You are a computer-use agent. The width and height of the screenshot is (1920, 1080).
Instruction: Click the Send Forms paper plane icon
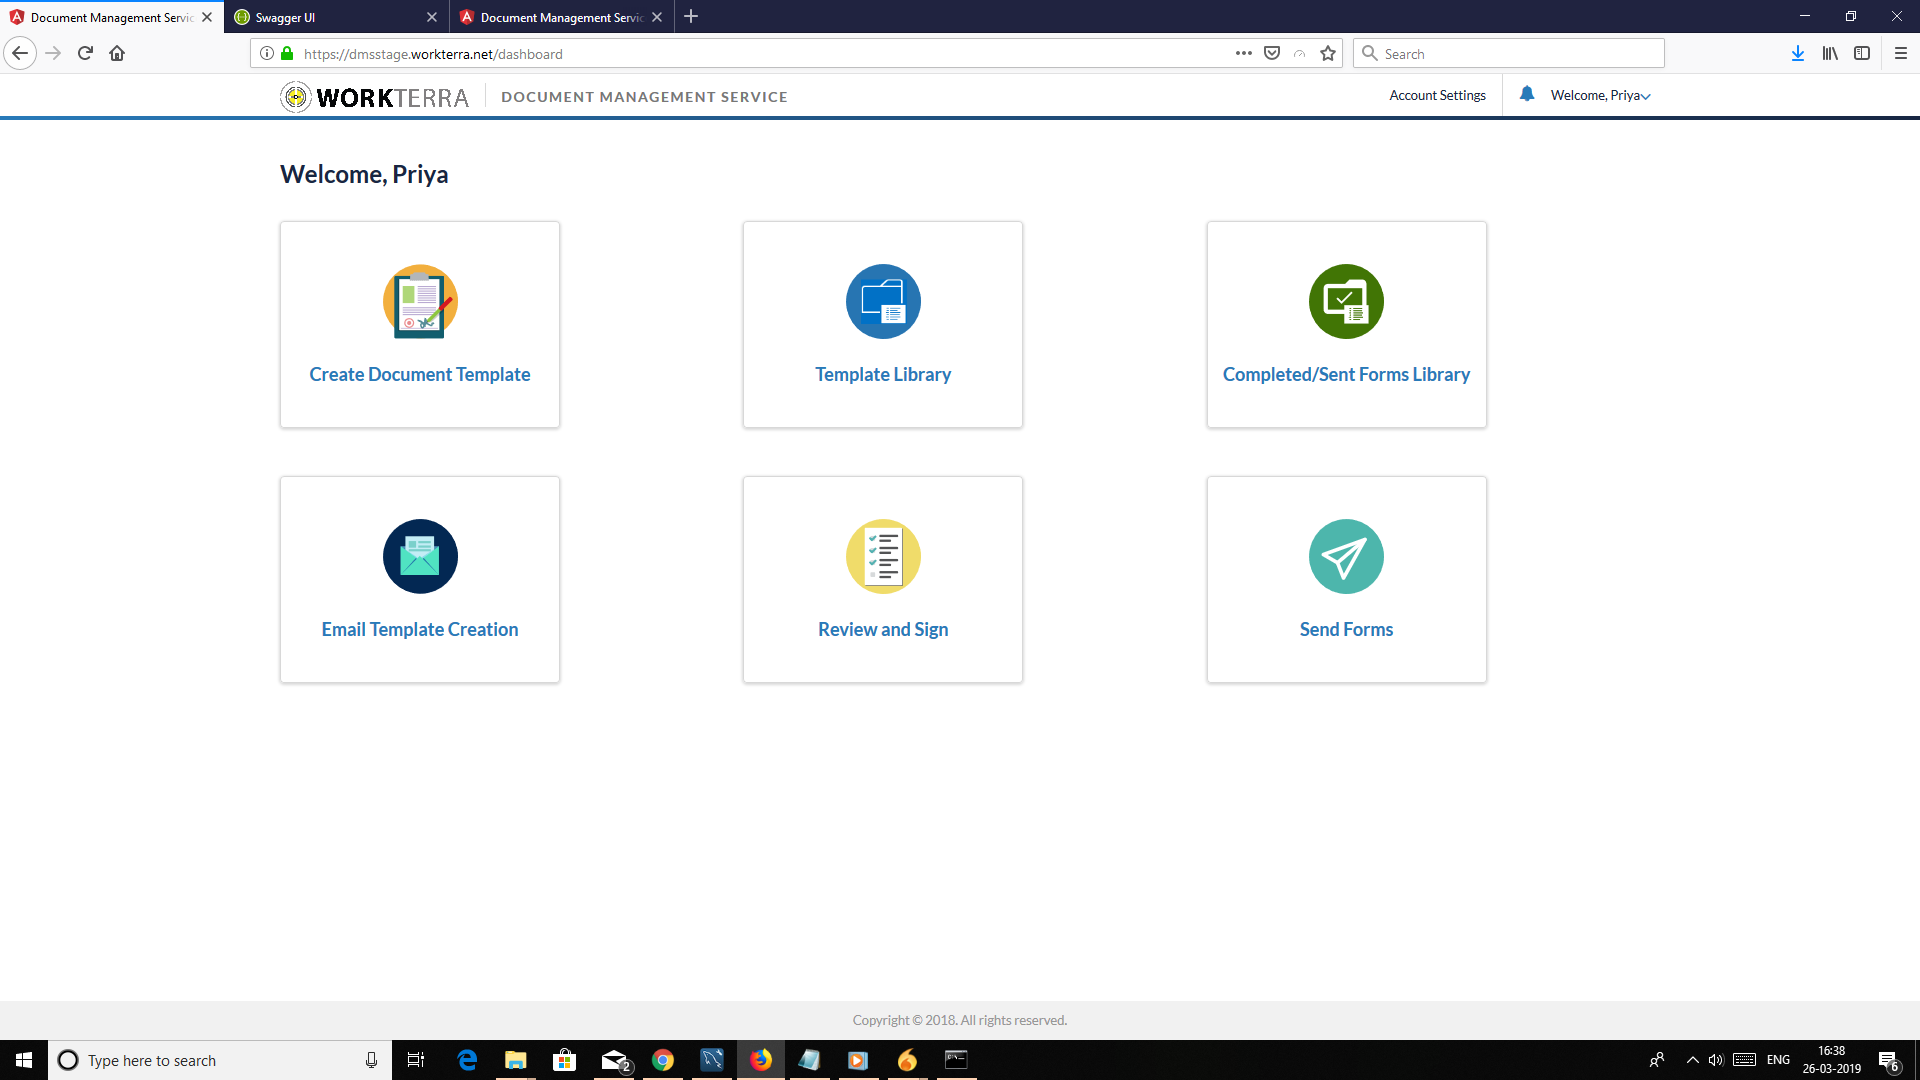(1346, 556)
